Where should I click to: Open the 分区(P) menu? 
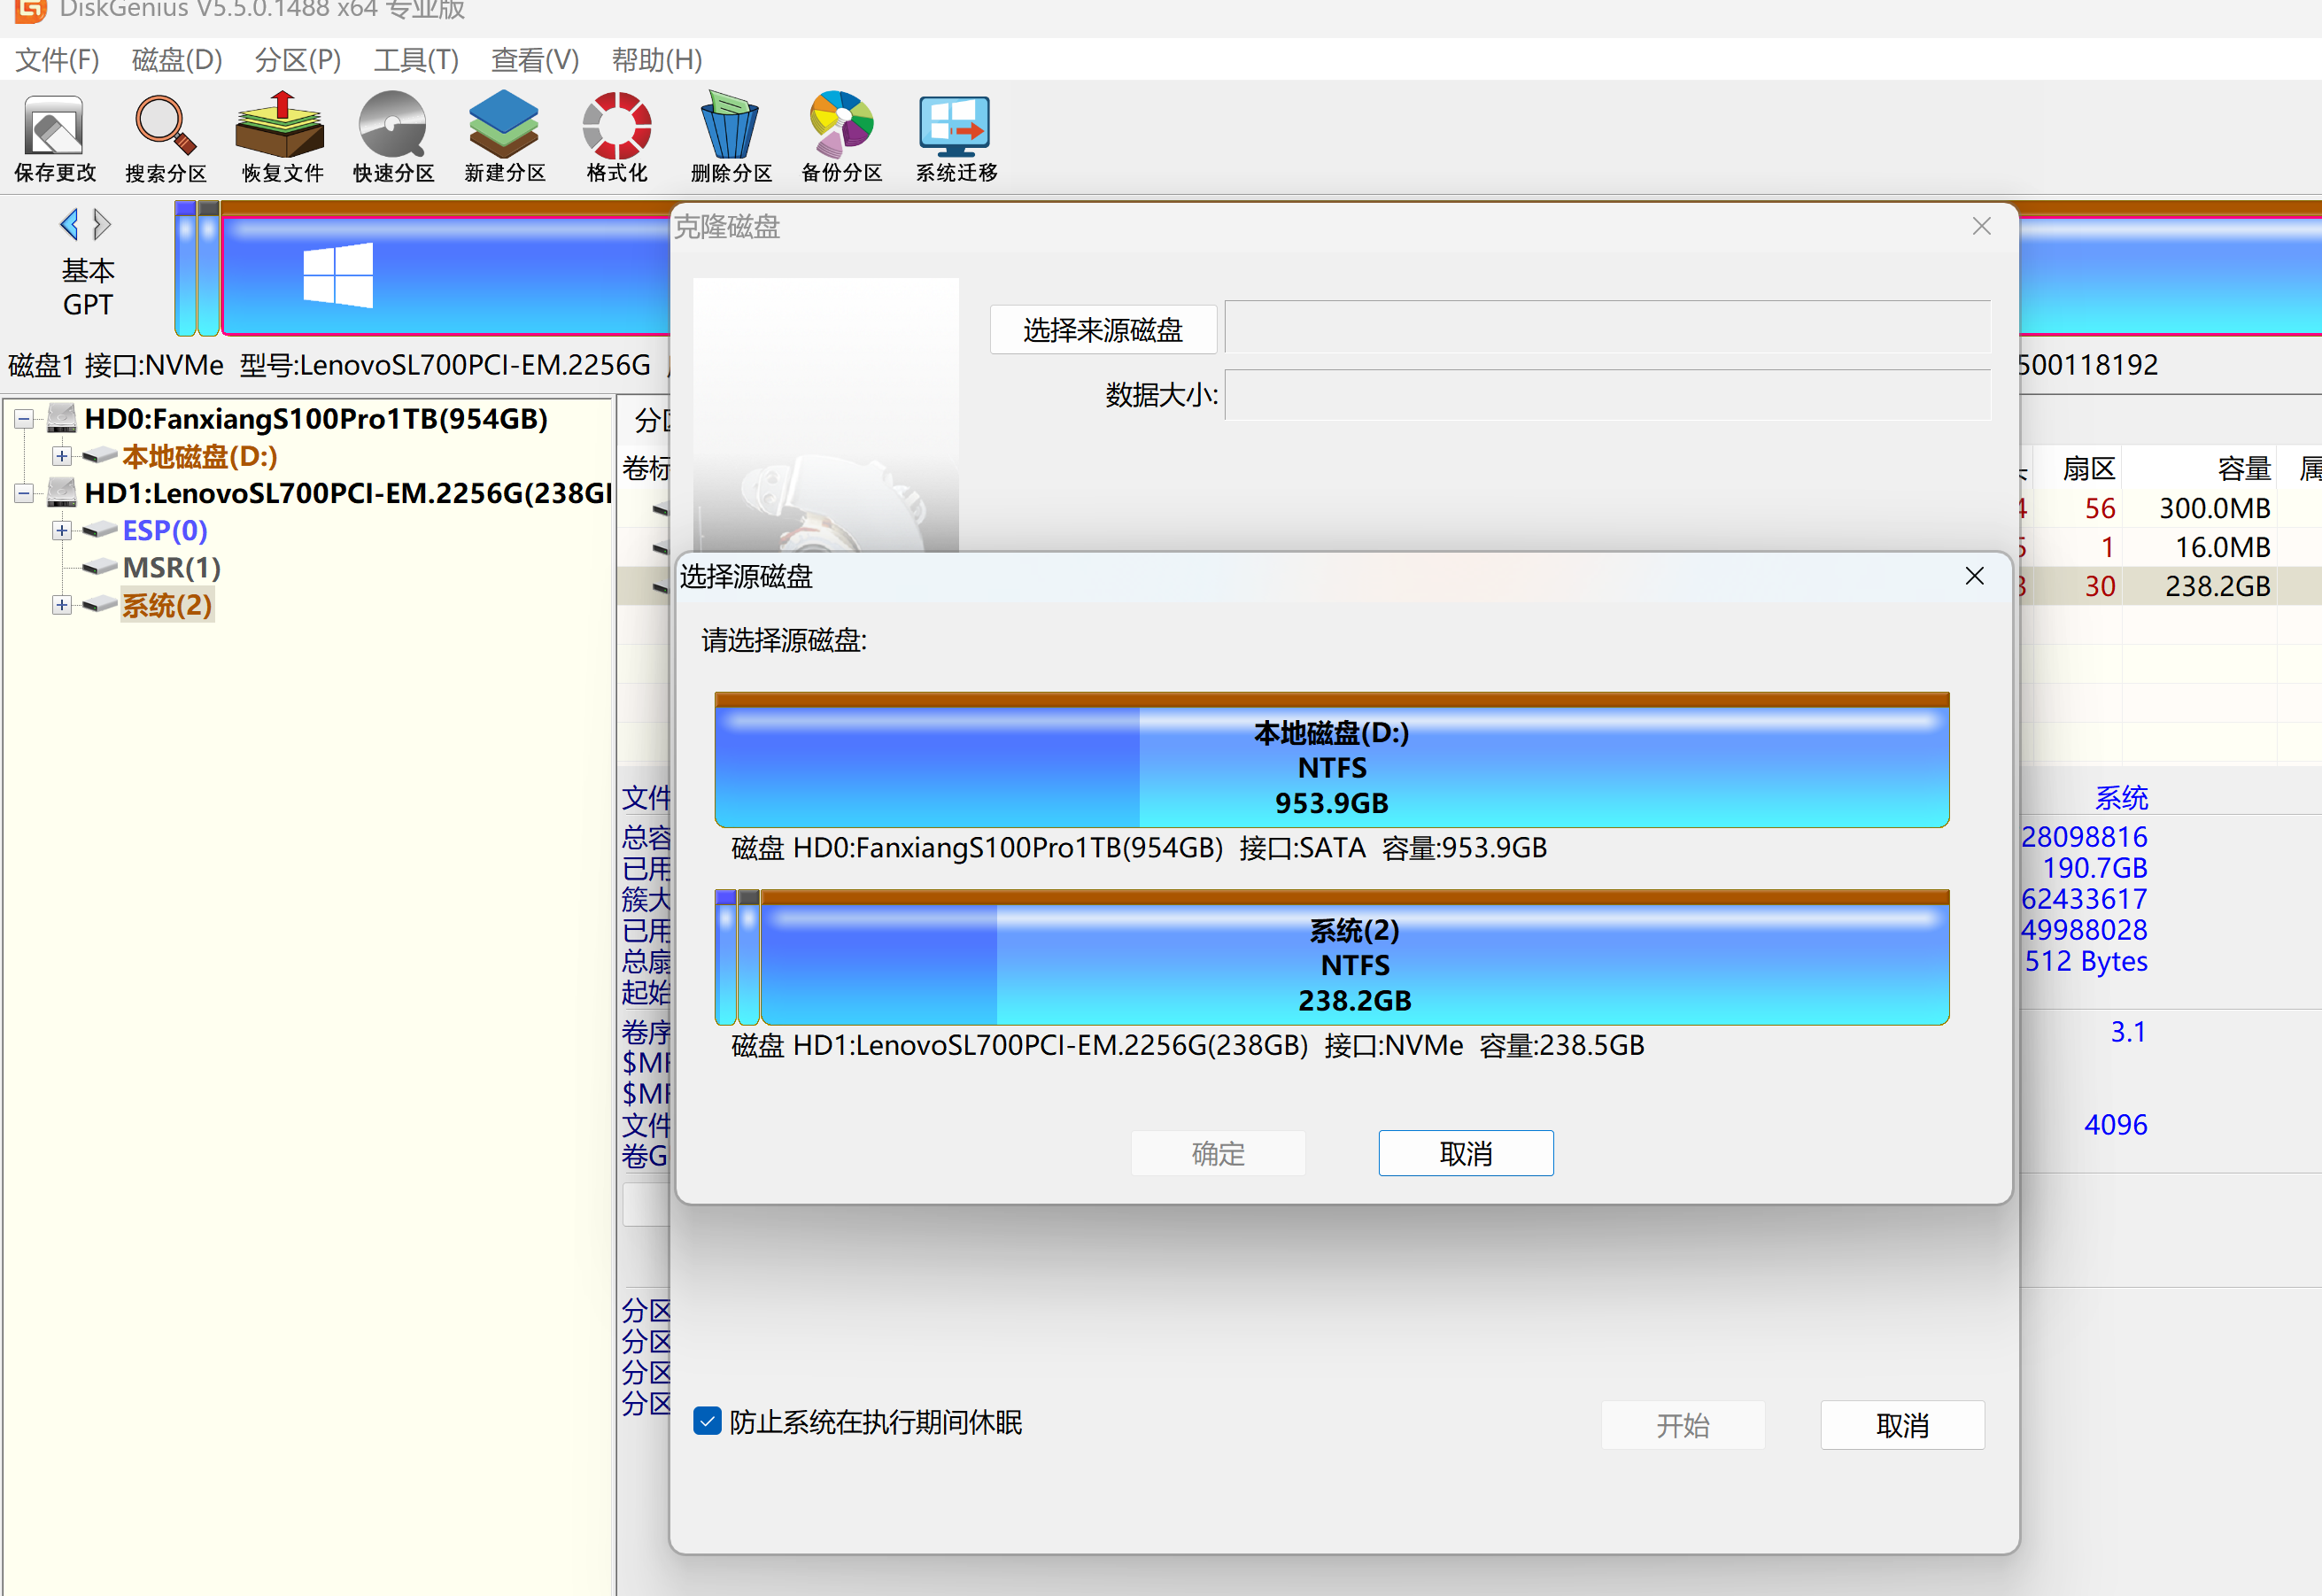[x=298, y=60]
